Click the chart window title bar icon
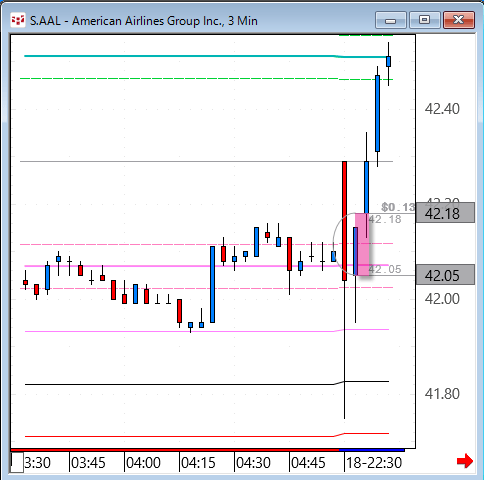The height and width of the screenshot is (480, 484). click(x=18, y=20)
